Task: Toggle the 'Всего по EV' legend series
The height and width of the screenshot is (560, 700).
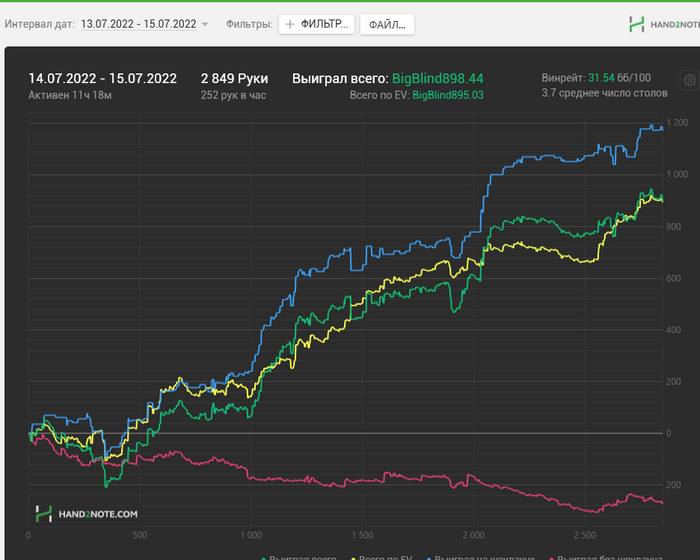Action: (x=382, y=557)
